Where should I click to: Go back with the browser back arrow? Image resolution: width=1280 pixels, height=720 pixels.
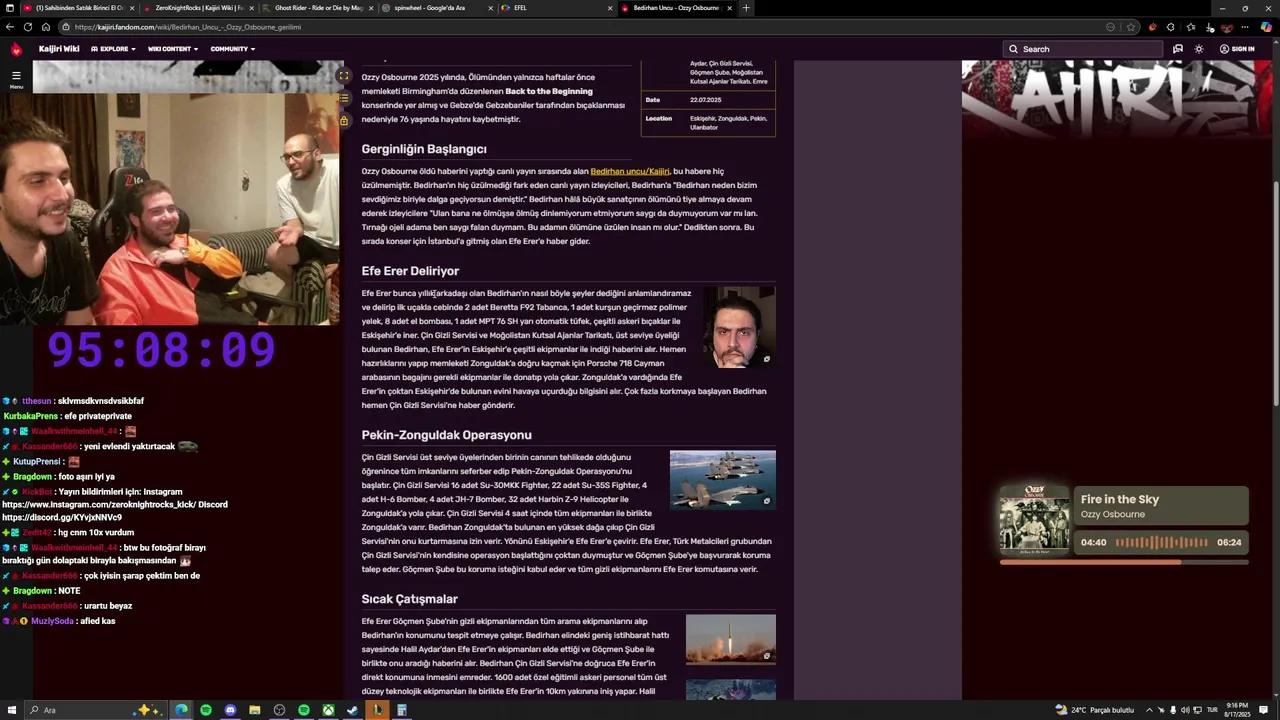coord(11,27)
